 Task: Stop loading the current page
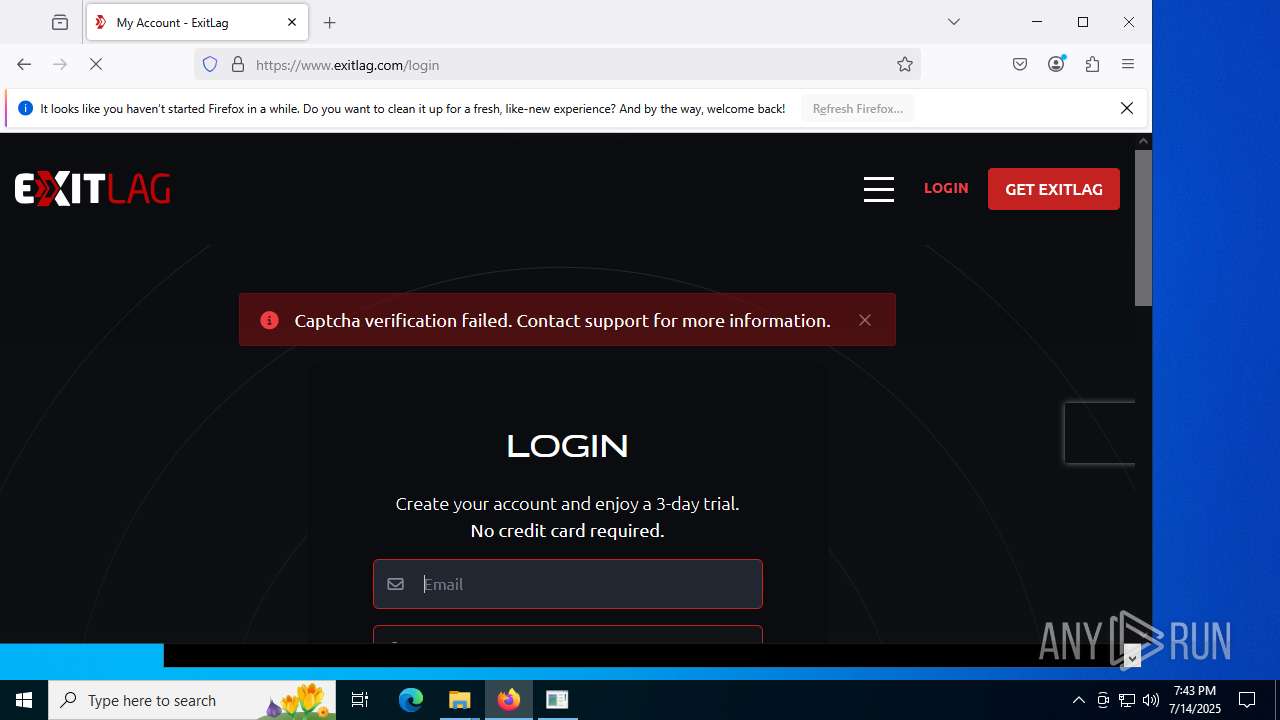[96, 64]
